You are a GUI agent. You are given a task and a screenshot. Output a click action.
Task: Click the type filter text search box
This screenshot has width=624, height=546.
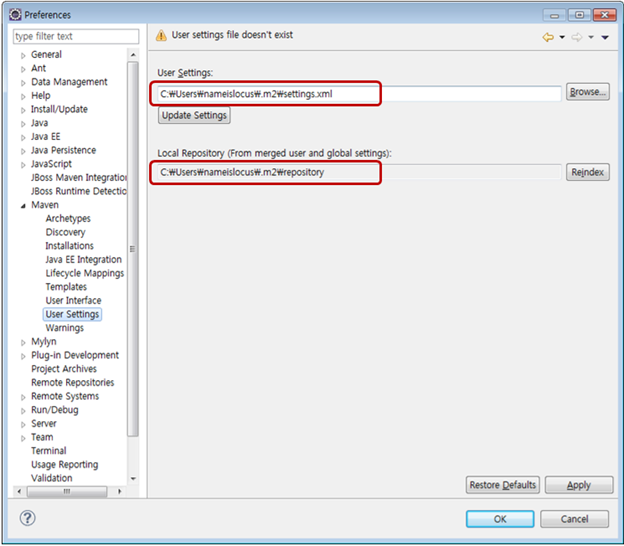click(x=75, y=37)
